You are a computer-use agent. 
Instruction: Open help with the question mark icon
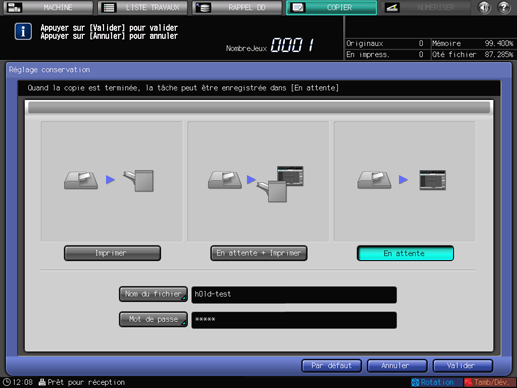[504, 7]
